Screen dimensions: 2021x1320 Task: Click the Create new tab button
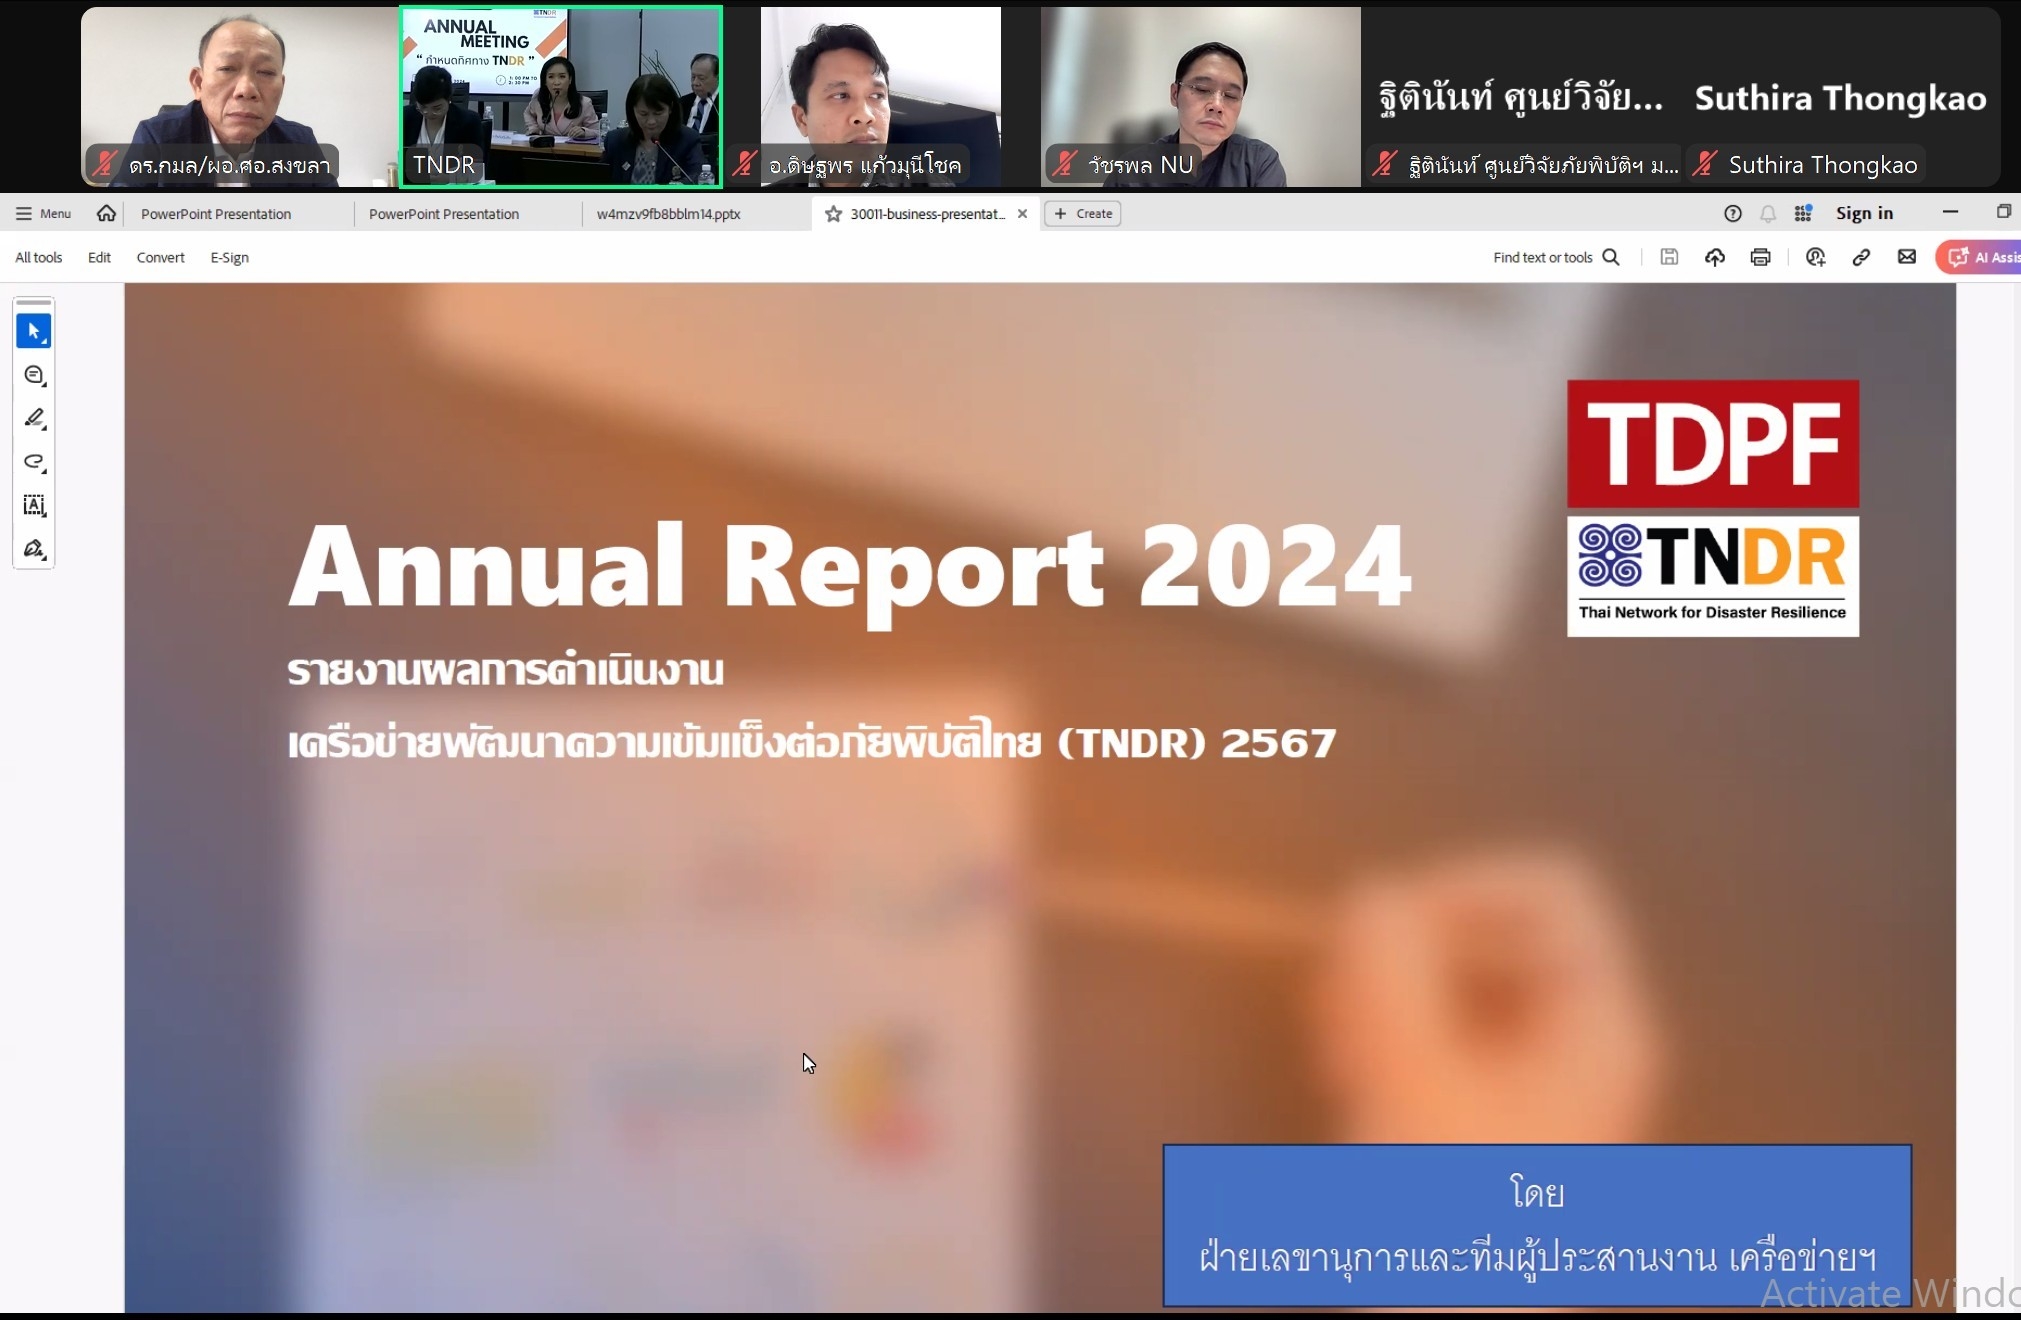1083,213
